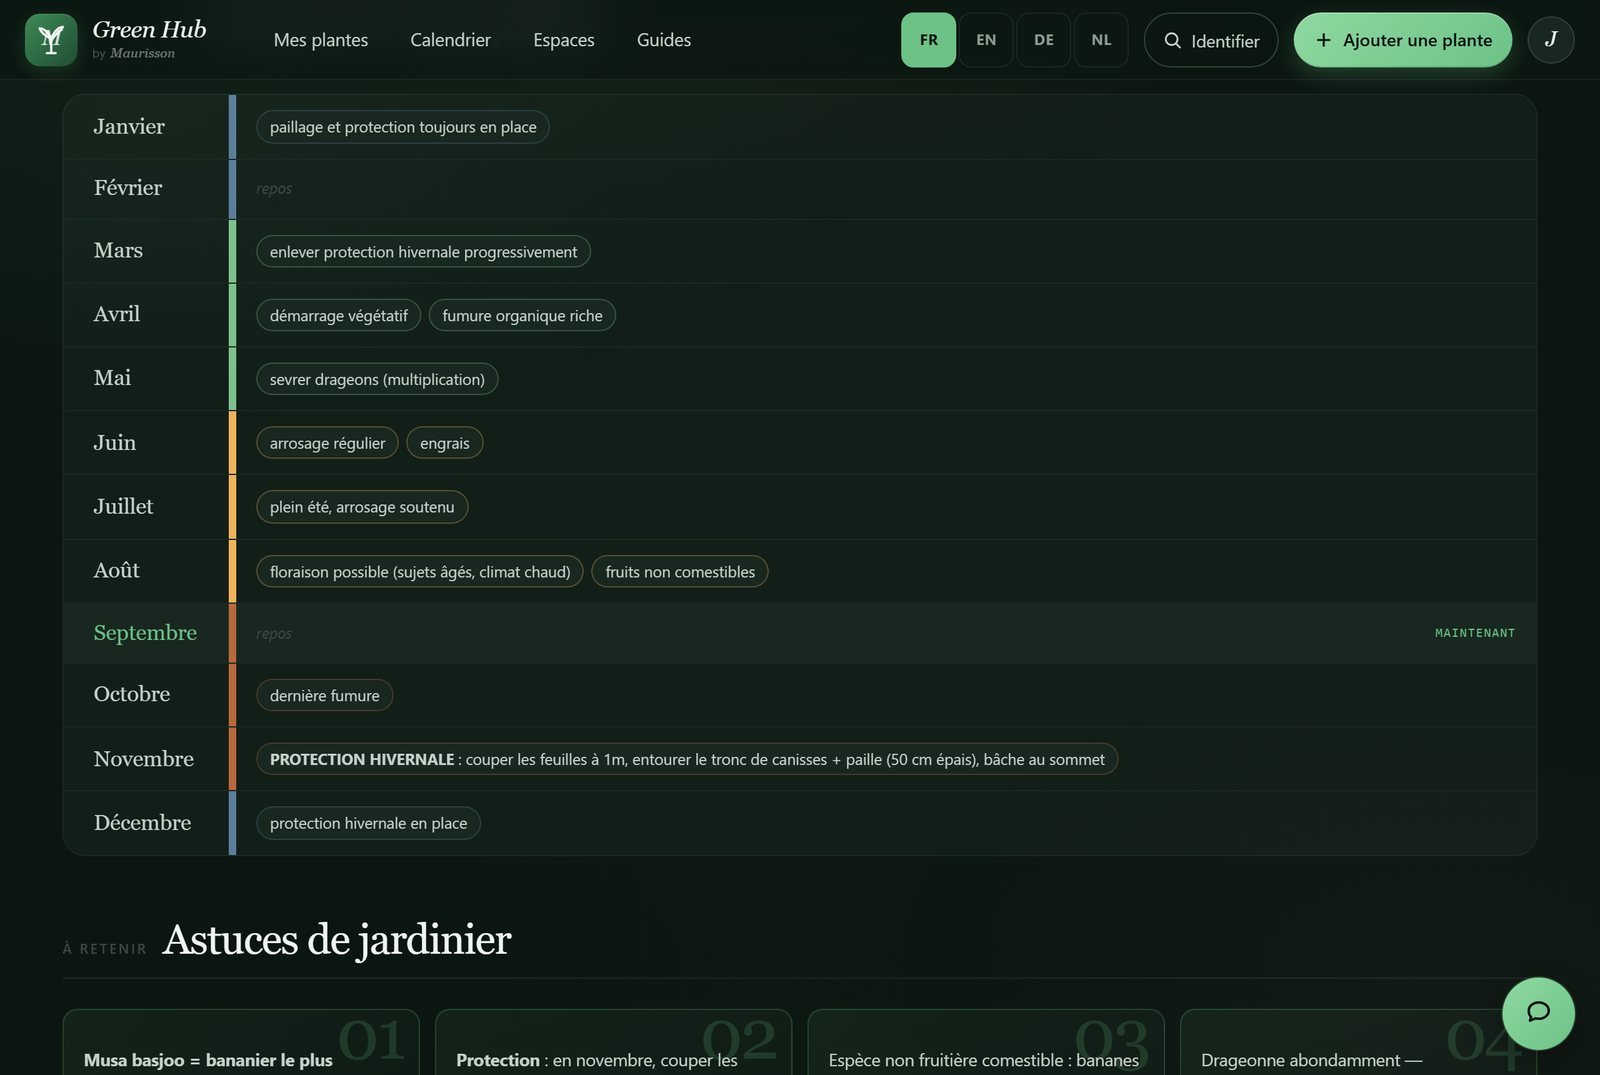Image resolution: width=1600 pixels, height=1075 pixels.
Task: Select the highlighted Septembre month label
Action: tap(145, 633)
